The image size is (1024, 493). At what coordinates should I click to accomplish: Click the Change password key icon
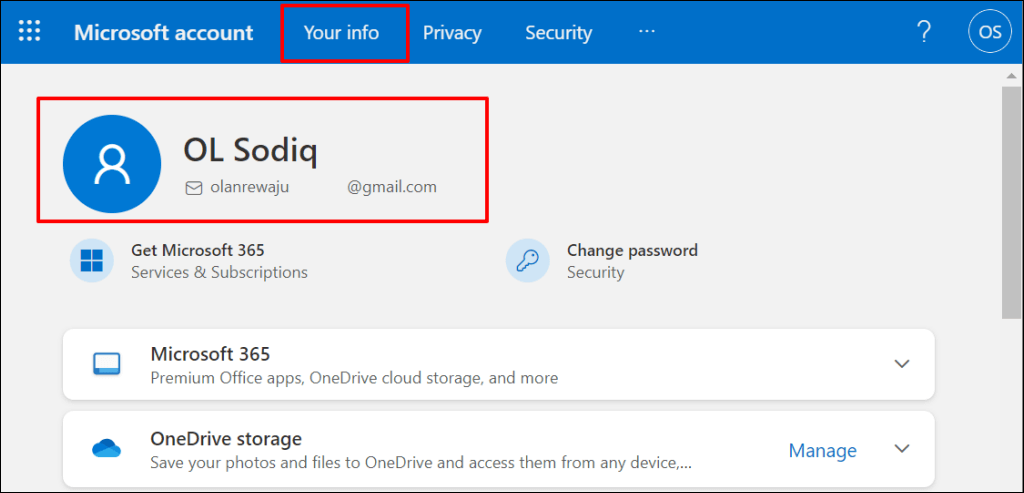[x=527, y=261]
